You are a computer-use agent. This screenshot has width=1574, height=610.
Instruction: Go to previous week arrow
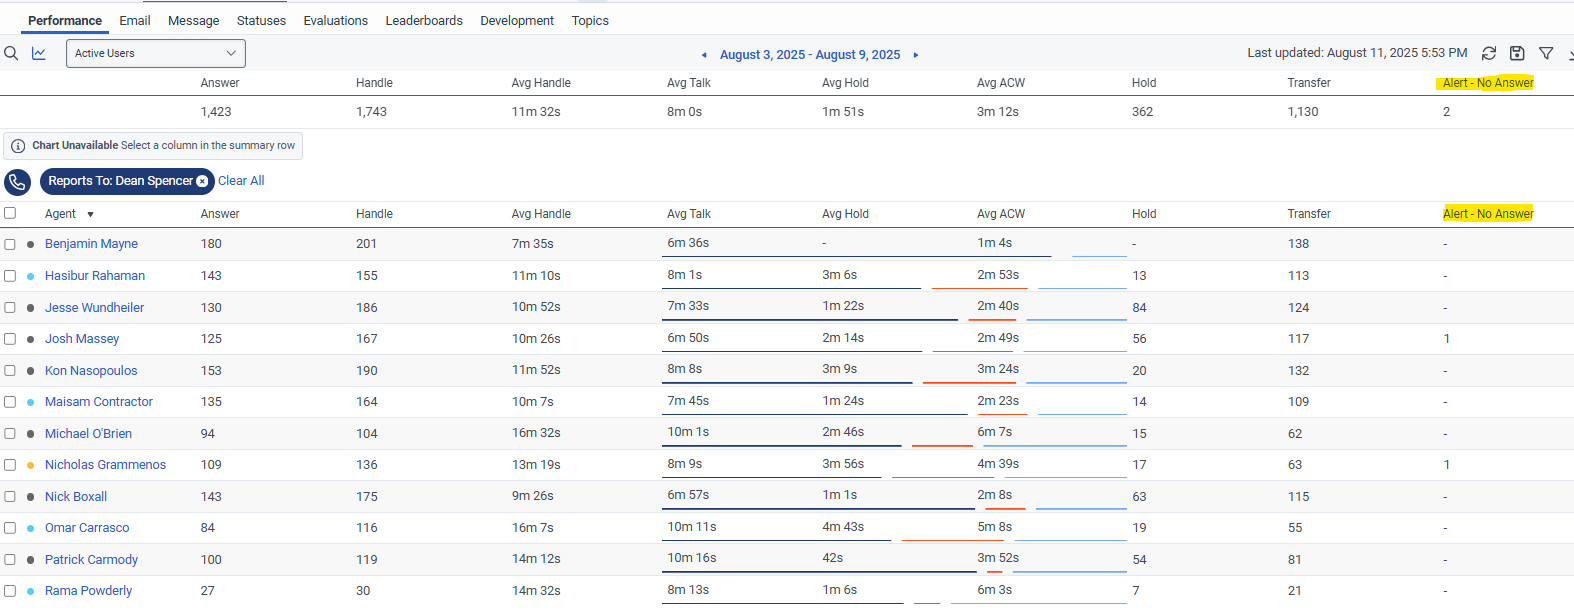704,55
